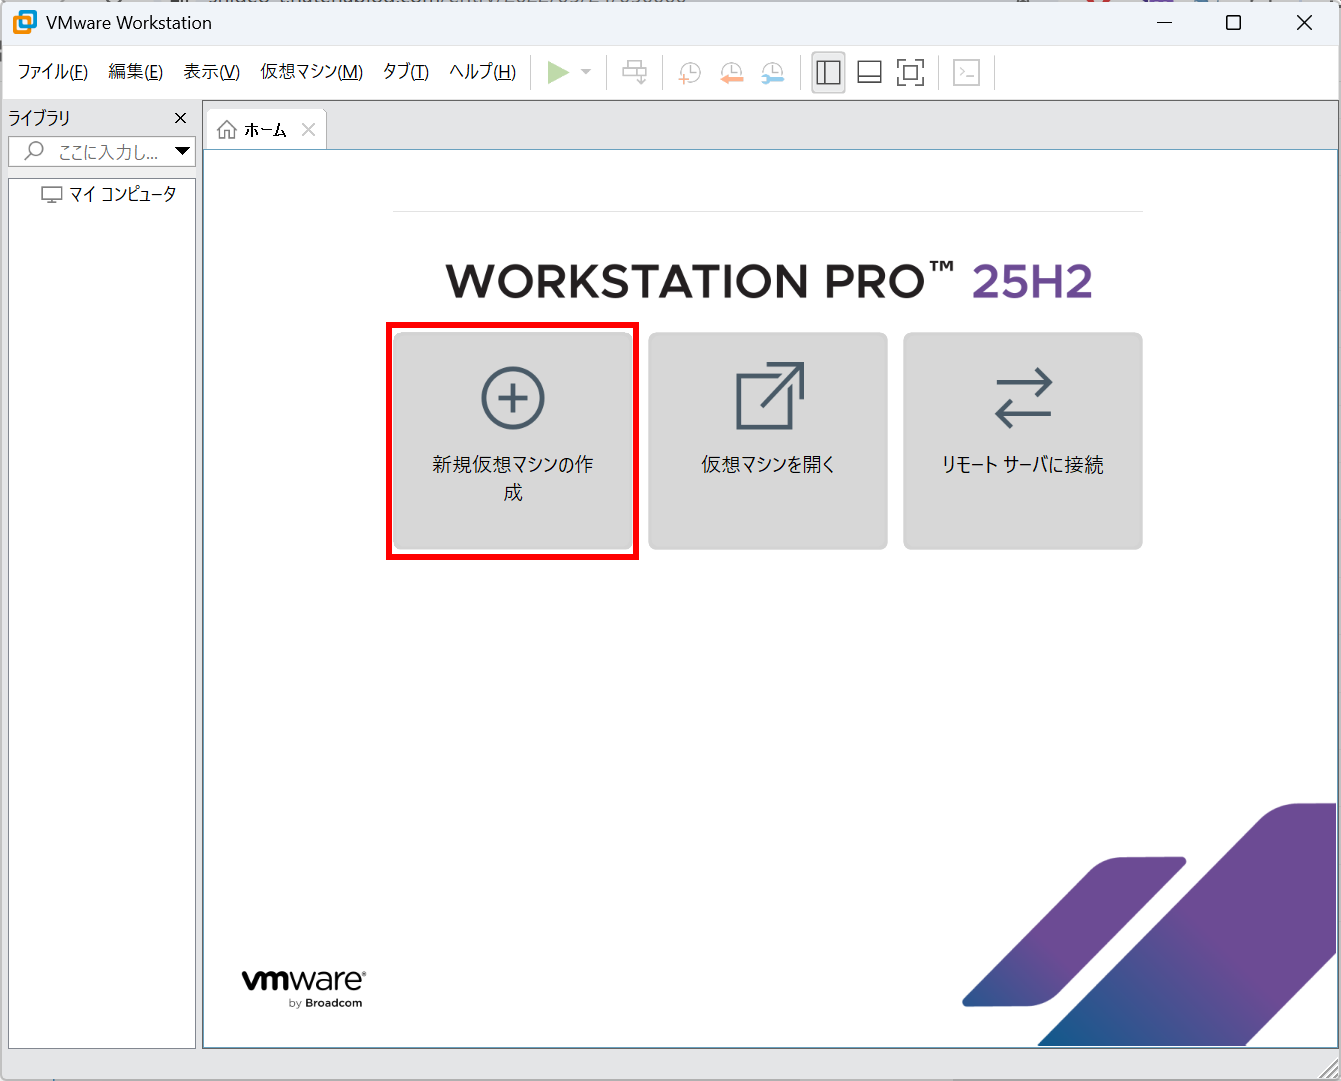
Task: Select マイ コンピュータ in the library tree
Action: (109, 194)
